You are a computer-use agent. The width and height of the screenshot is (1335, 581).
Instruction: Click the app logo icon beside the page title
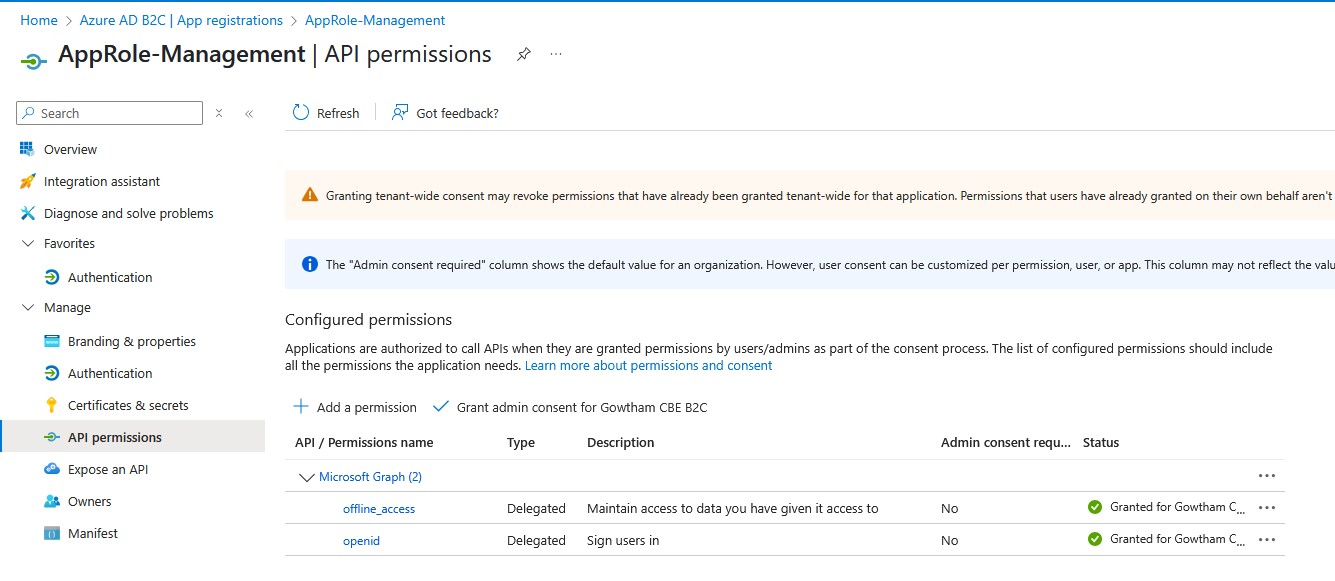pos(33,61)
